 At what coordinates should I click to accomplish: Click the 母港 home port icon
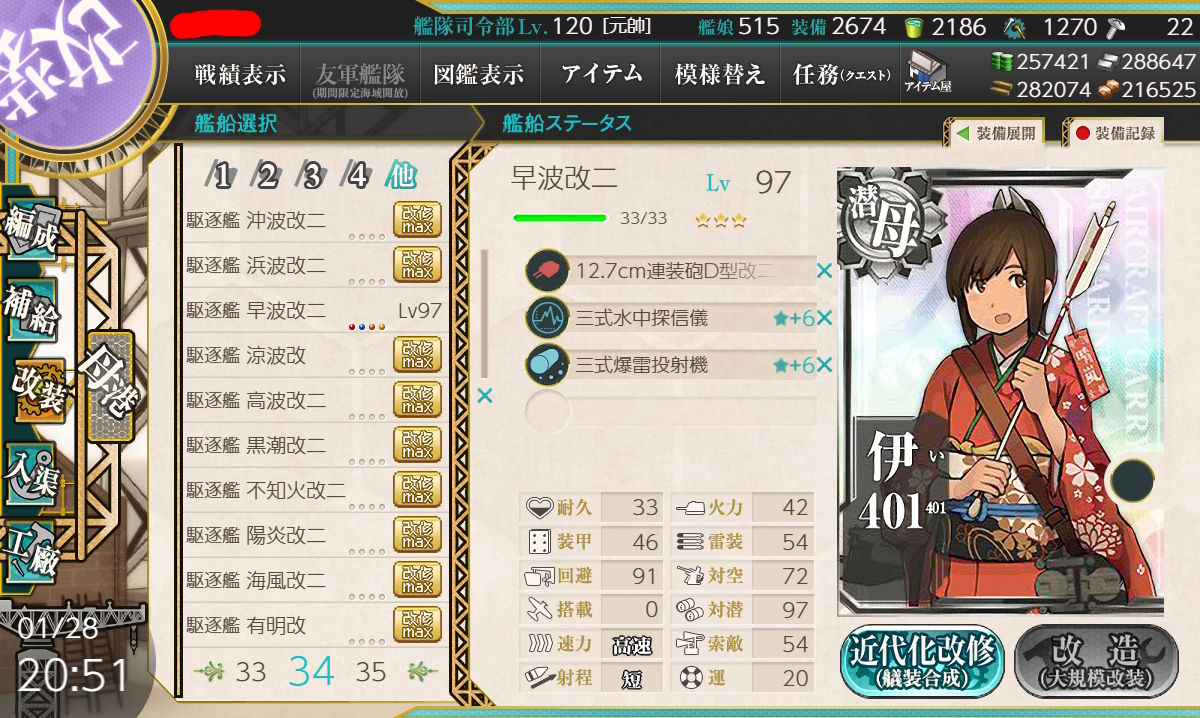tap(109, 387)
